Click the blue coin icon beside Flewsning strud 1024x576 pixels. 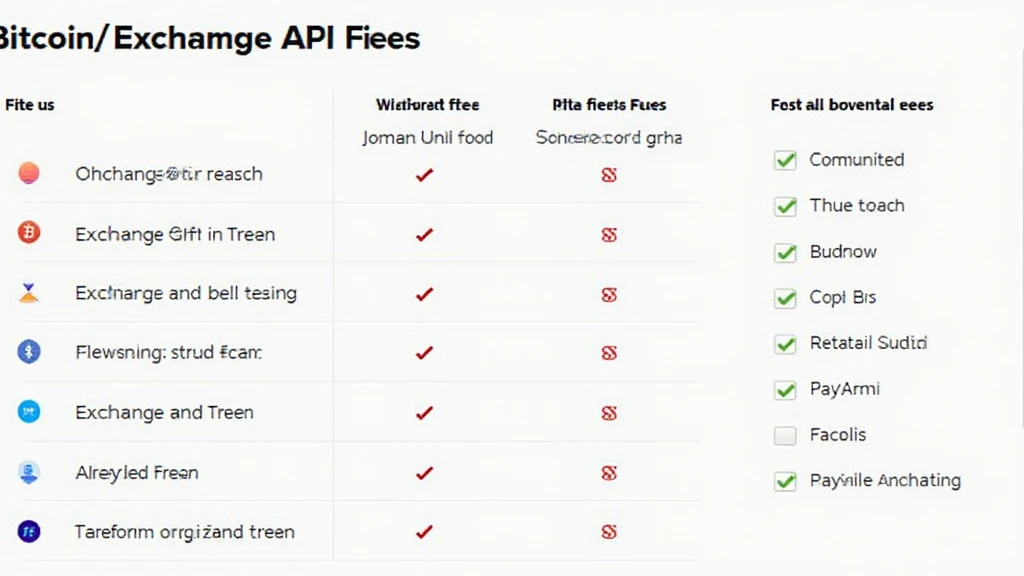pyautogui.click(x=29, y=352)
